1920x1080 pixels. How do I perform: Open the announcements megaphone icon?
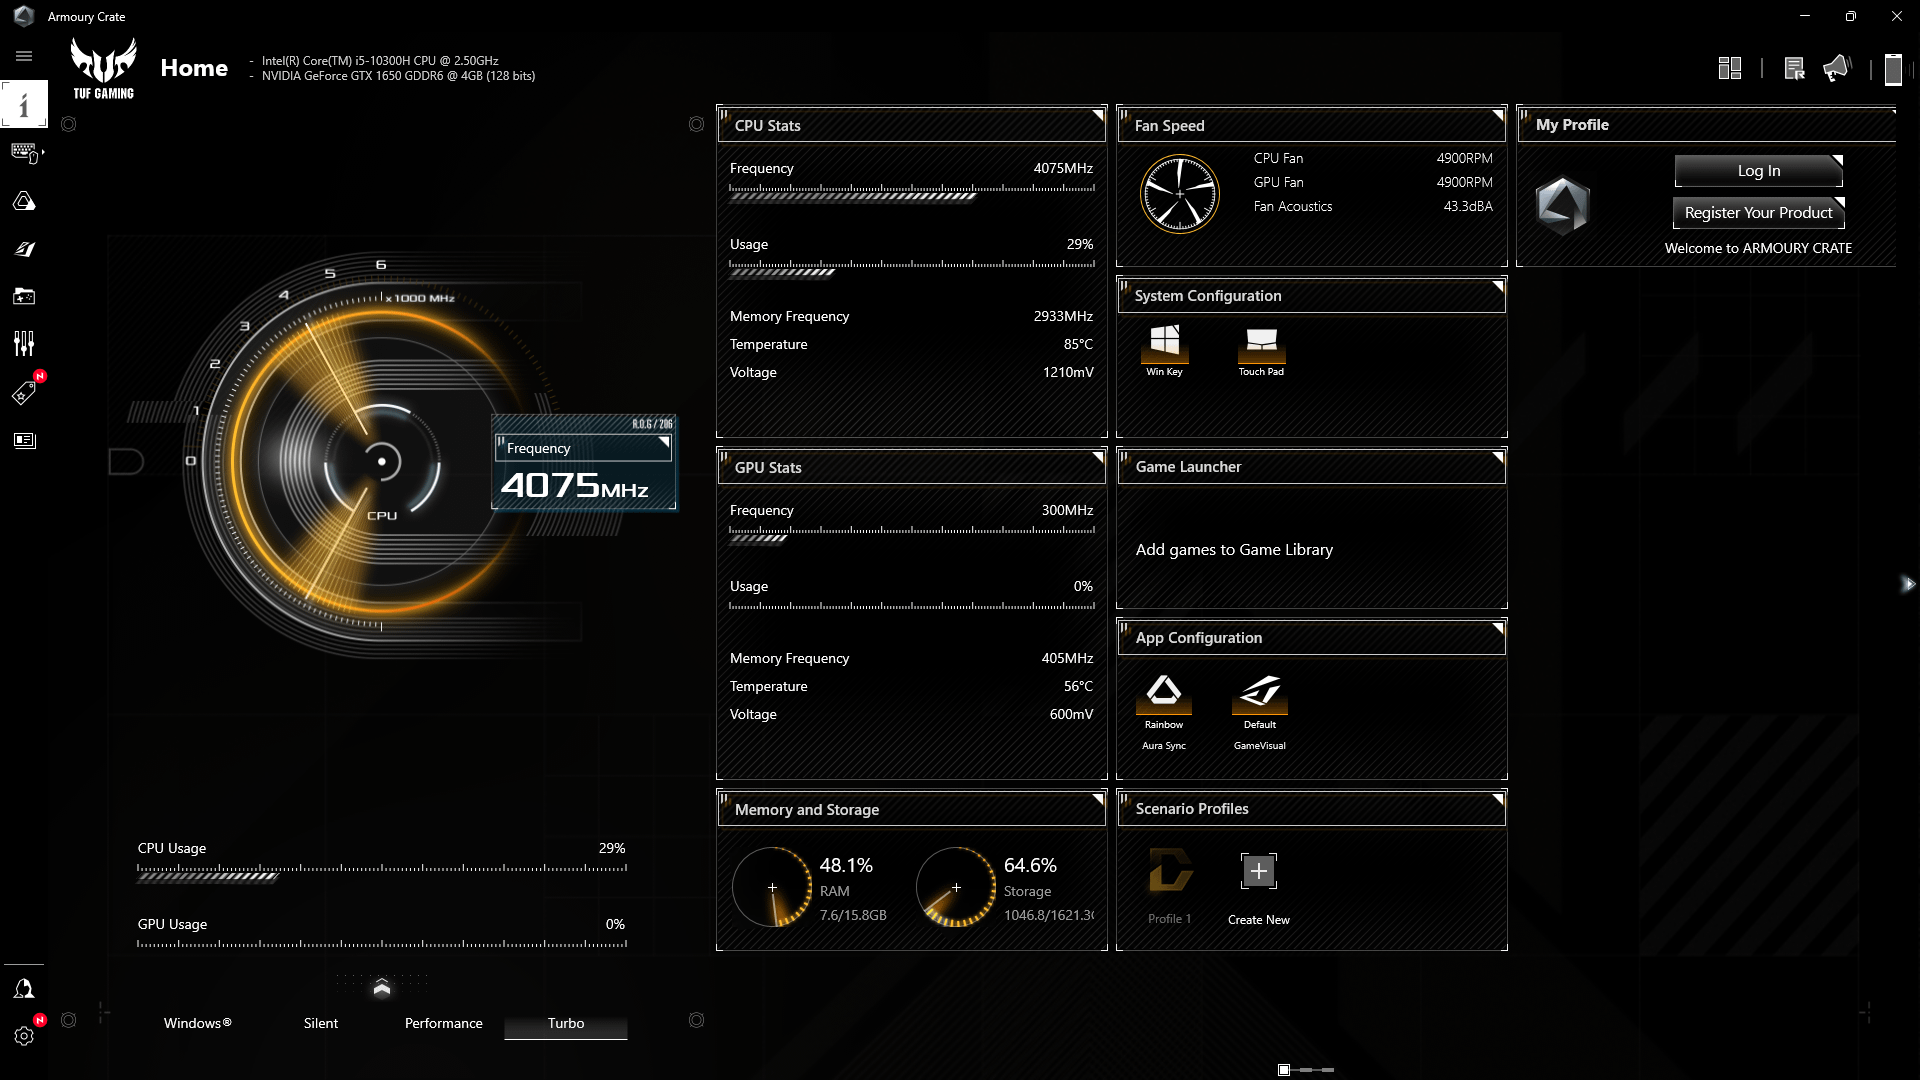pyautogui.click(x=1837, y=68)
